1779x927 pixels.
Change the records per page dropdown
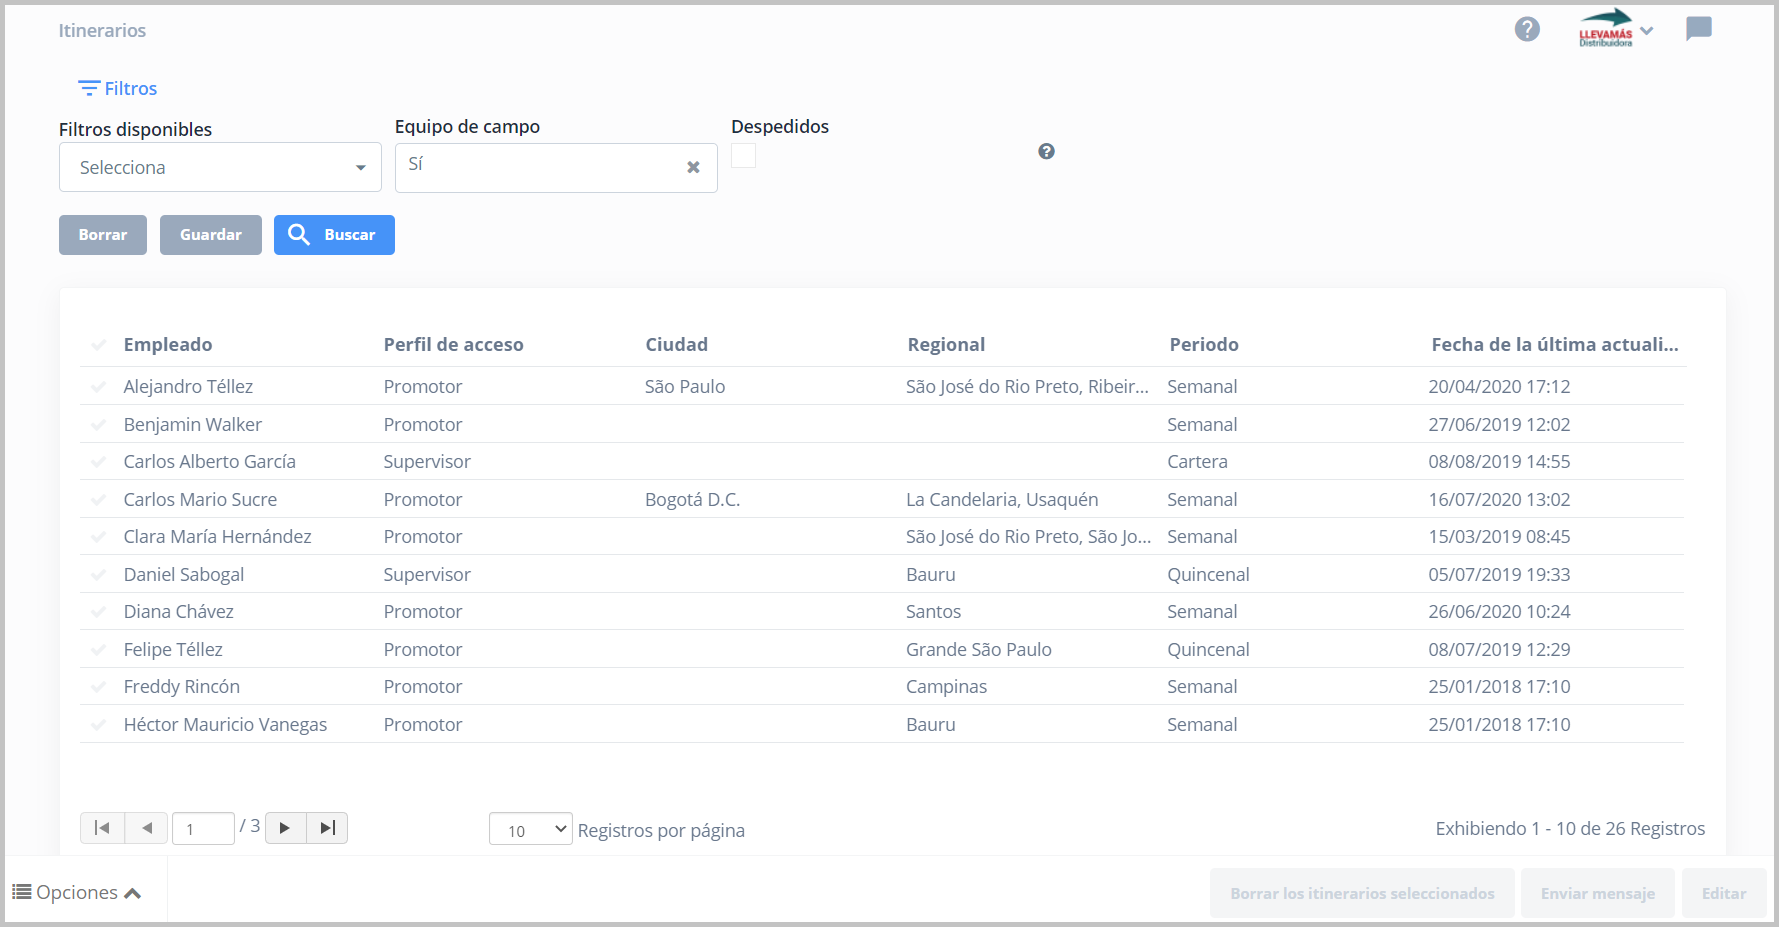pyautogui.click(x=530, y=829)
